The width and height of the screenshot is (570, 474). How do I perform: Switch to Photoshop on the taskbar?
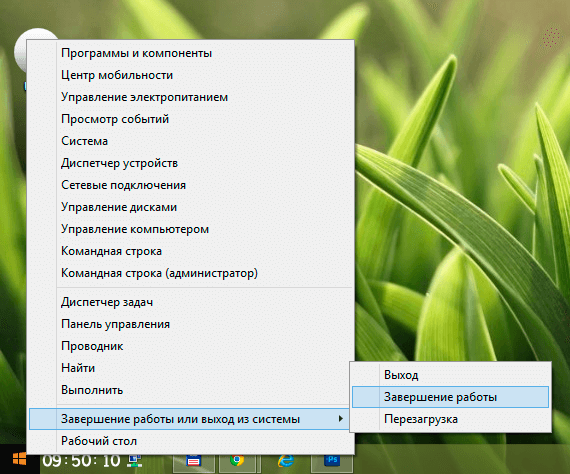click(x=332, y=461)
